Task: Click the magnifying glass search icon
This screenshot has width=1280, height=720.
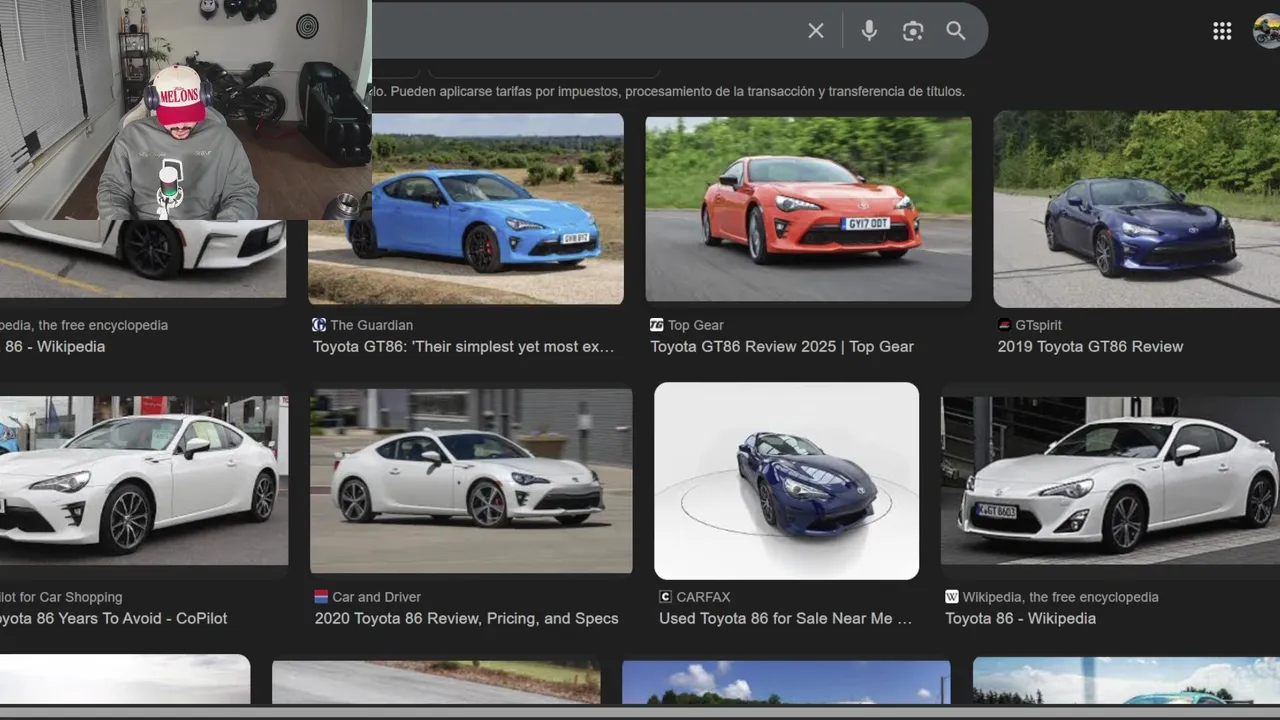Action: tap(956, 31)
